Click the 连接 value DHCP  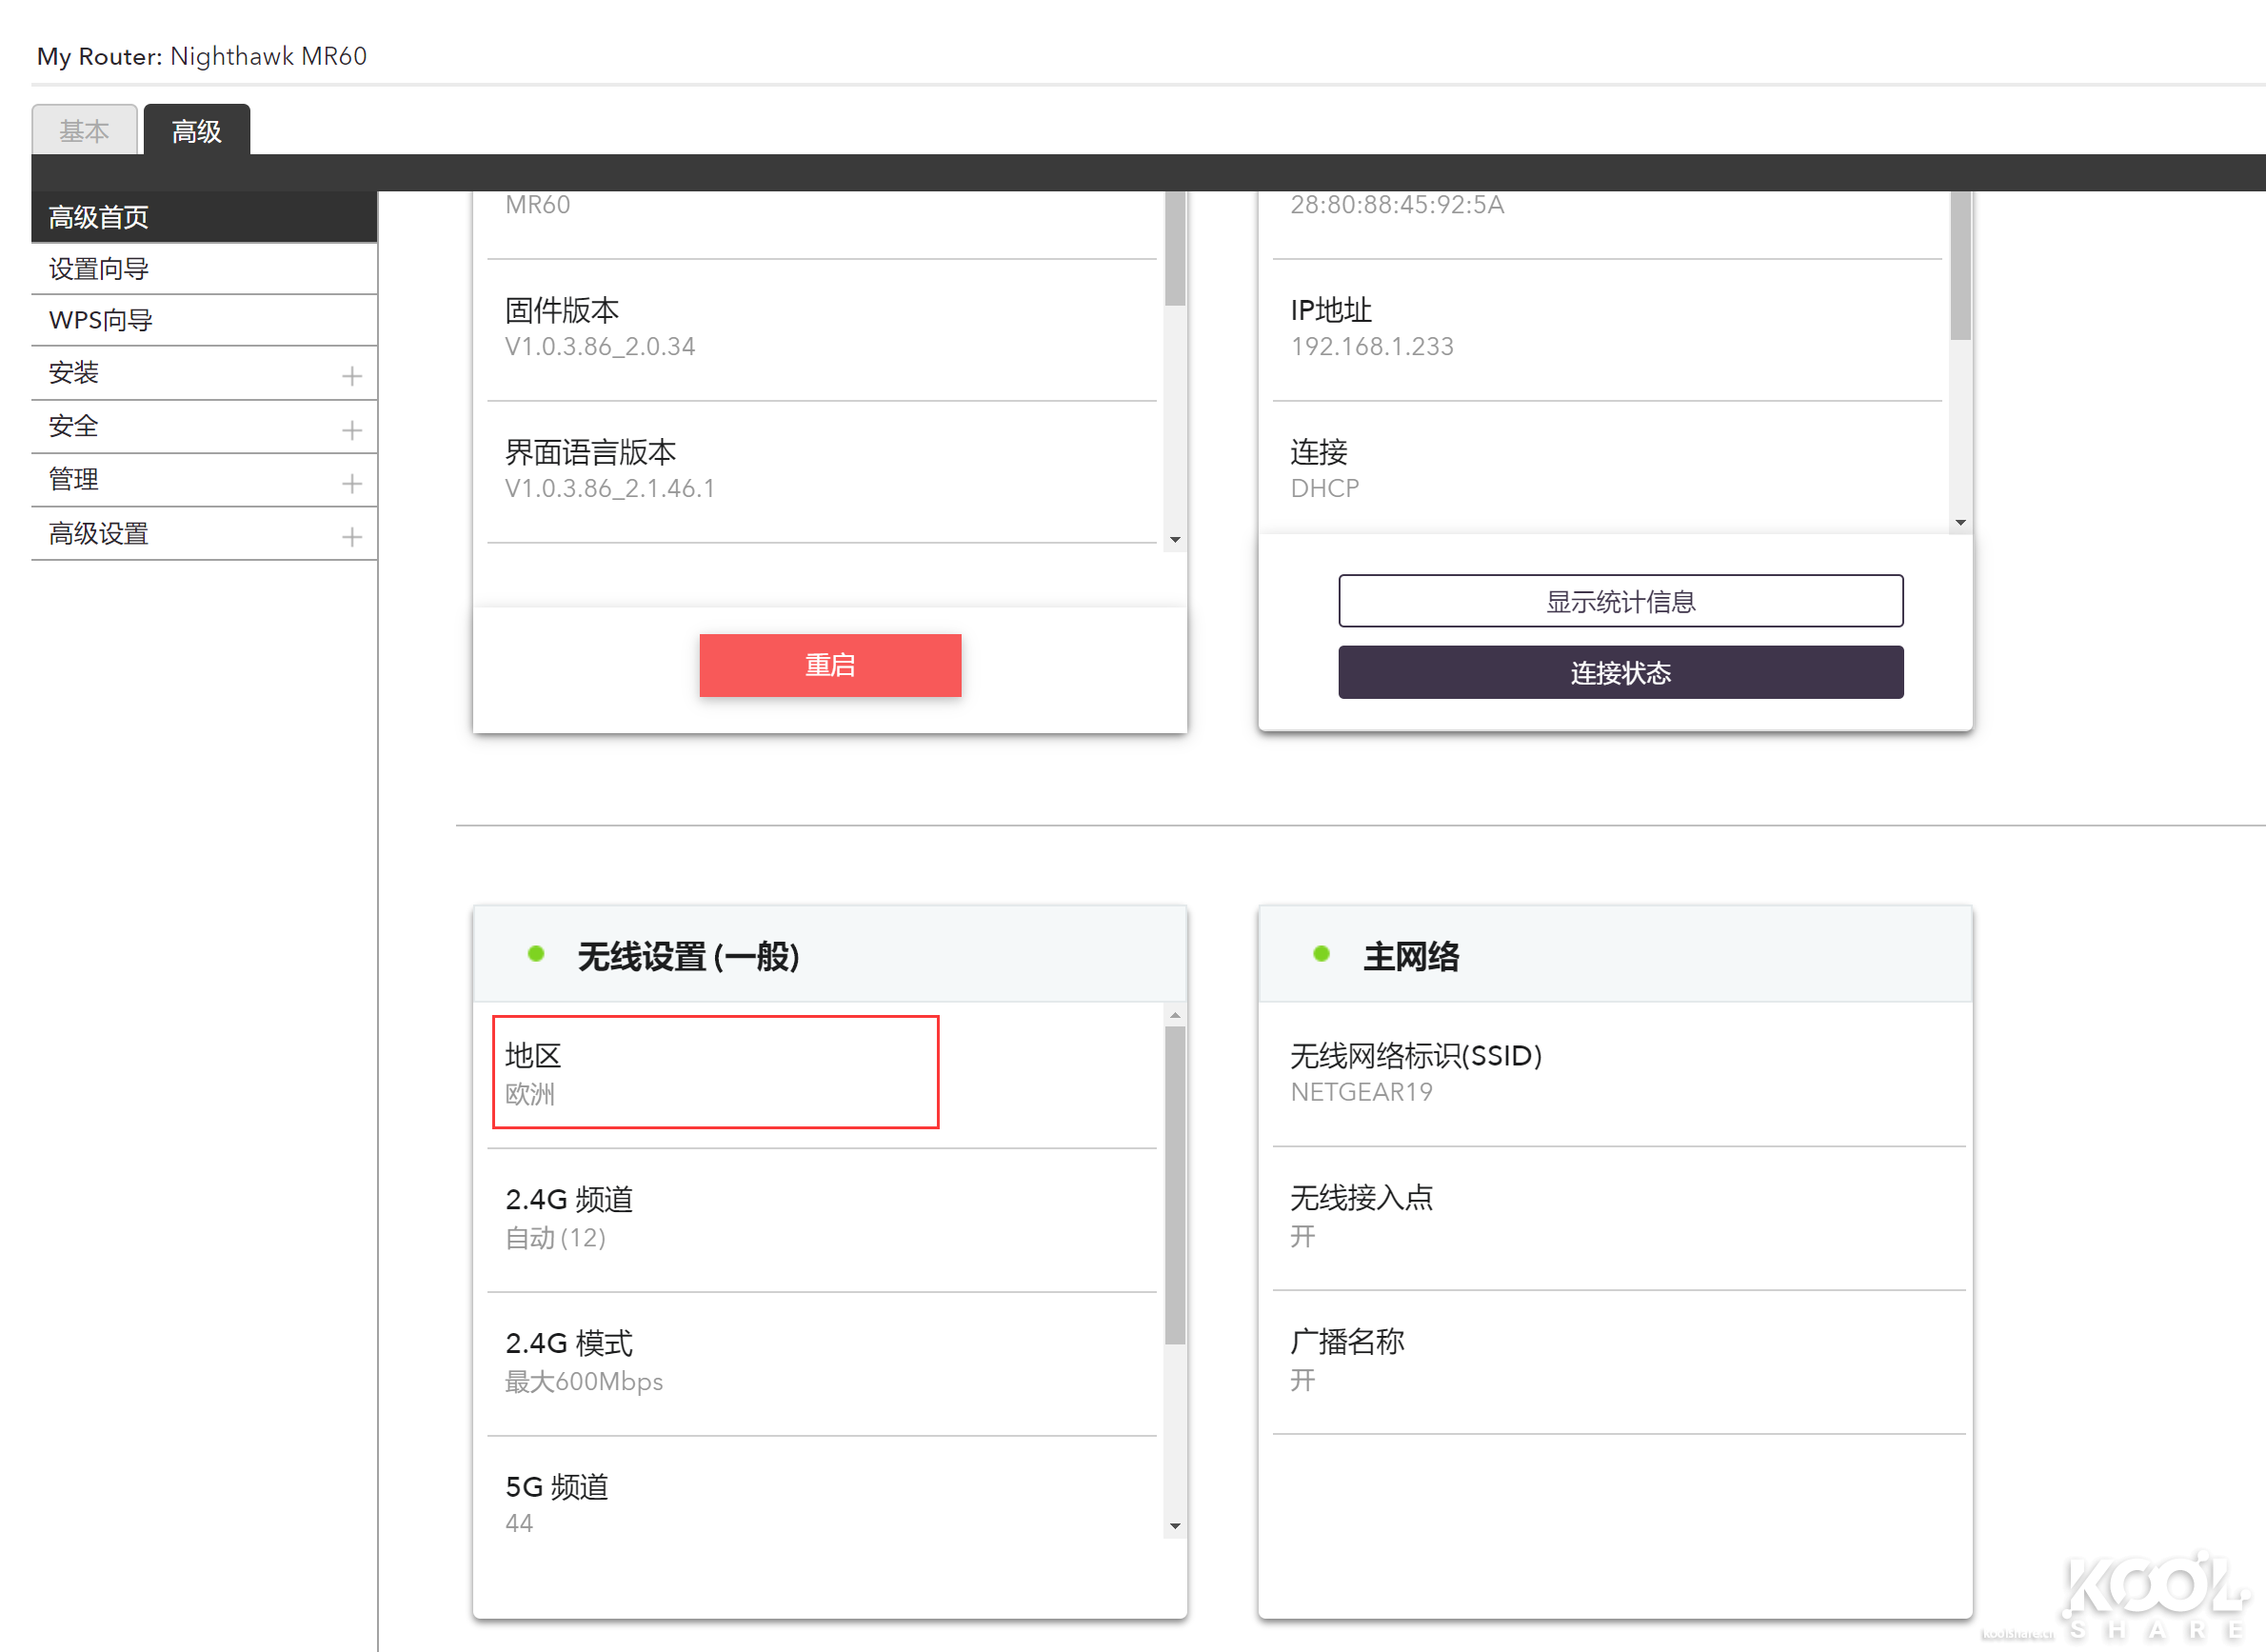[1325, 489]
